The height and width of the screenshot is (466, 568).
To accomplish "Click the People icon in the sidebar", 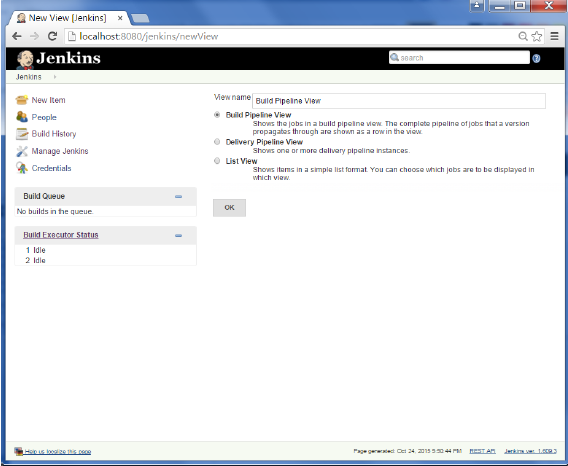I will tap(22, 117).
